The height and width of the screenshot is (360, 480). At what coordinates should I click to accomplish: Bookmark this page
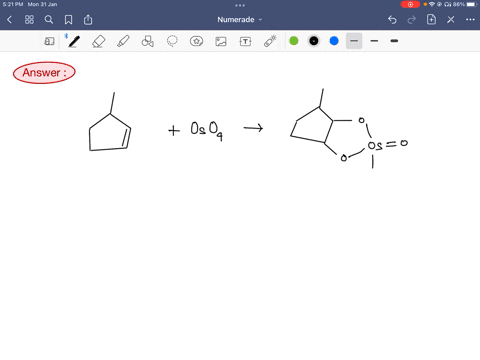point(68,20)
